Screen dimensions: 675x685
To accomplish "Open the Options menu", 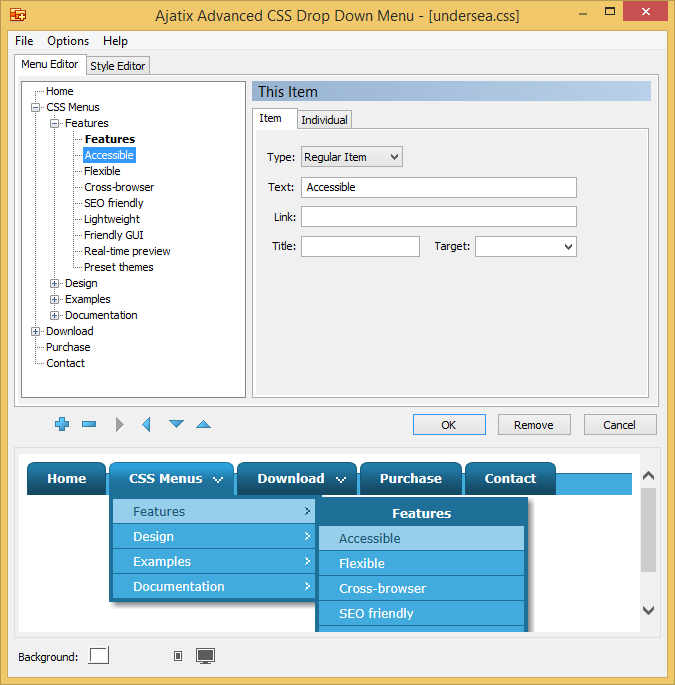I will [68, 41].
